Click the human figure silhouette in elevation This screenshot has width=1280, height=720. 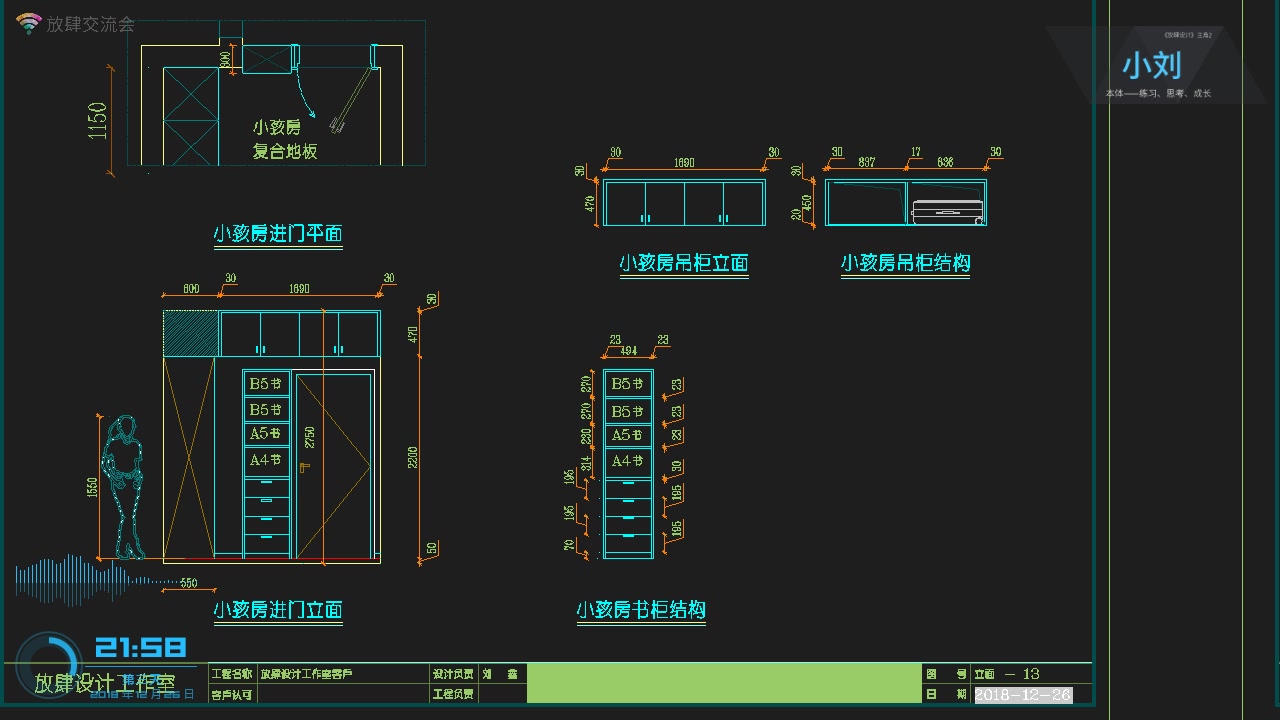tap(125, 487)
